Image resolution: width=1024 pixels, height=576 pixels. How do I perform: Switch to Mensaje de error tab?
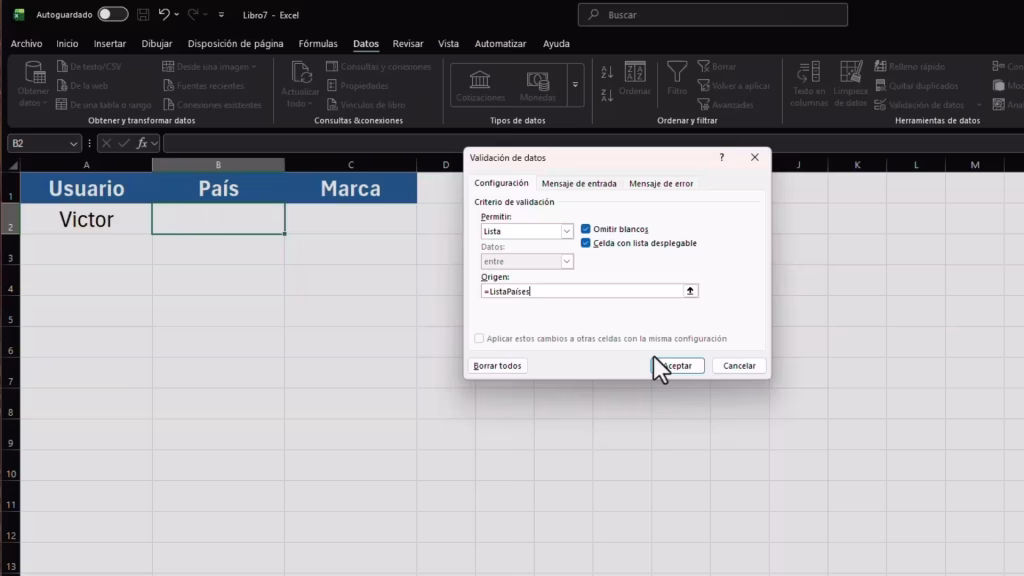click(661, 184)
